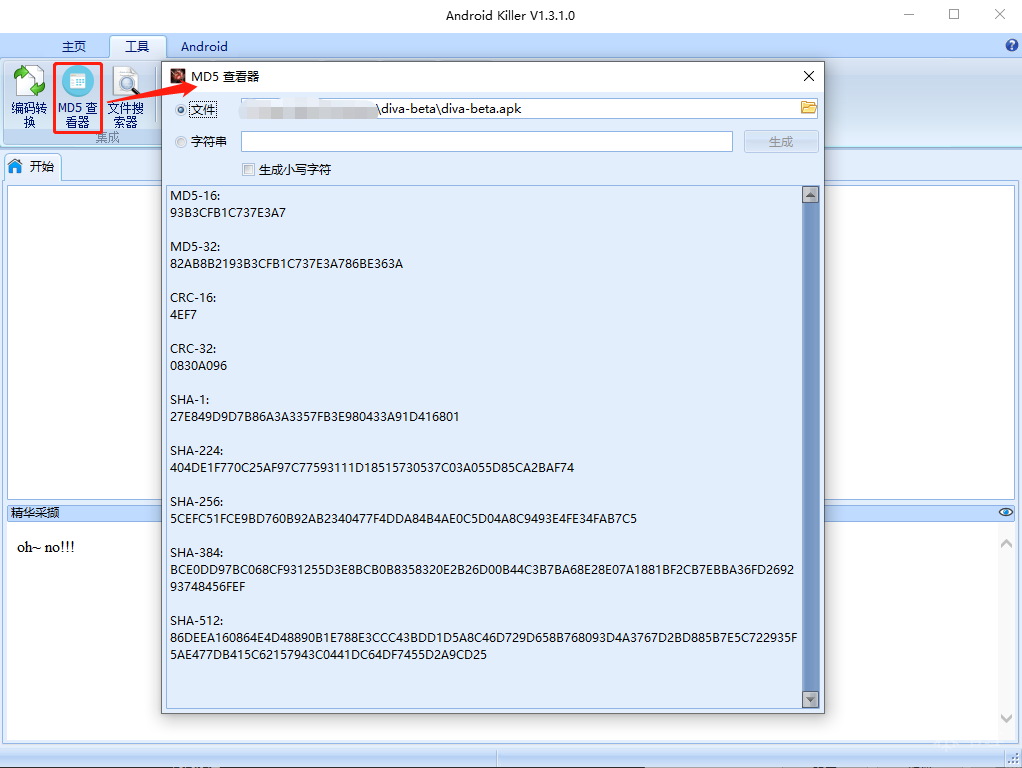This screenshot has width=1022, height=768.
Task: Click the SHA-512 label
Action: pyautogui.click(x=196, y=621)
